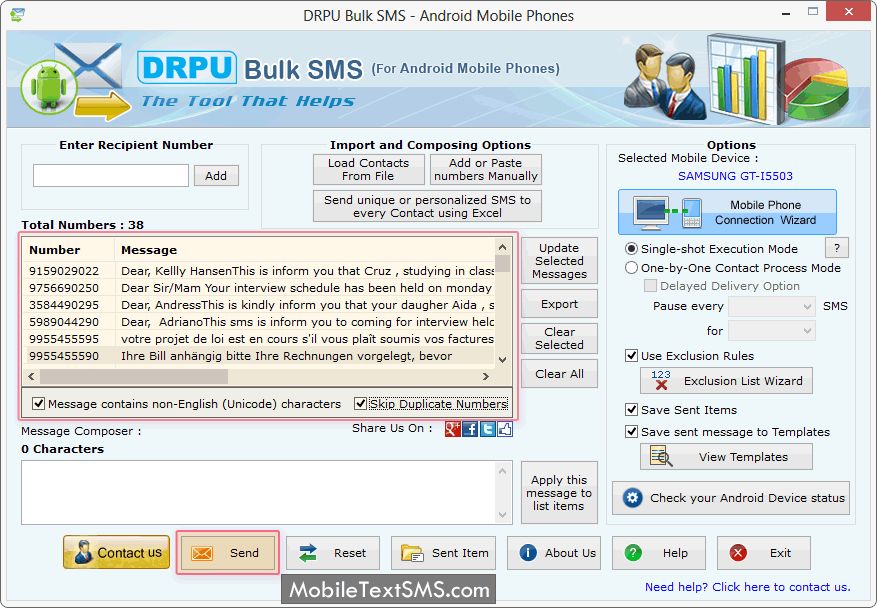Click the red Exit cross icon
This screenshot has height=608, width=877.
(738, 553)
